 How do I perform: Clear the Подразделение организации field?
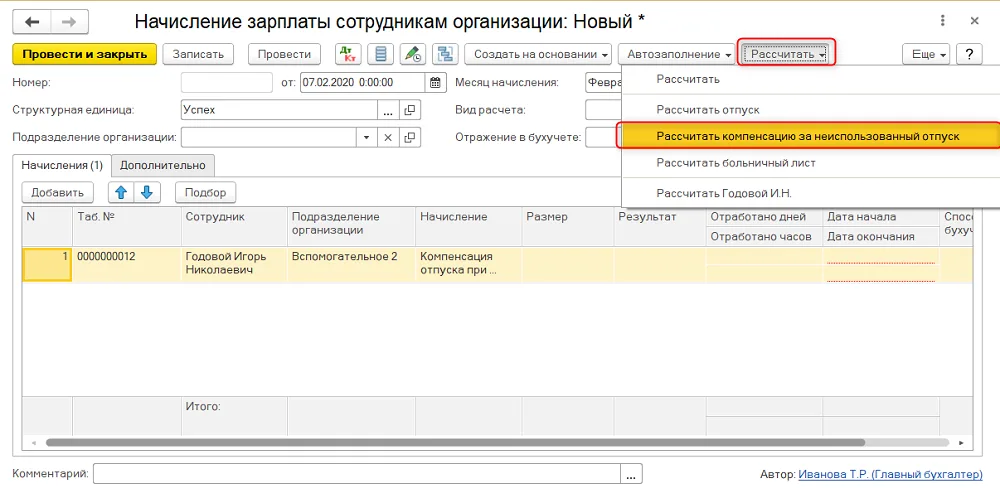[x=388, y=137]
